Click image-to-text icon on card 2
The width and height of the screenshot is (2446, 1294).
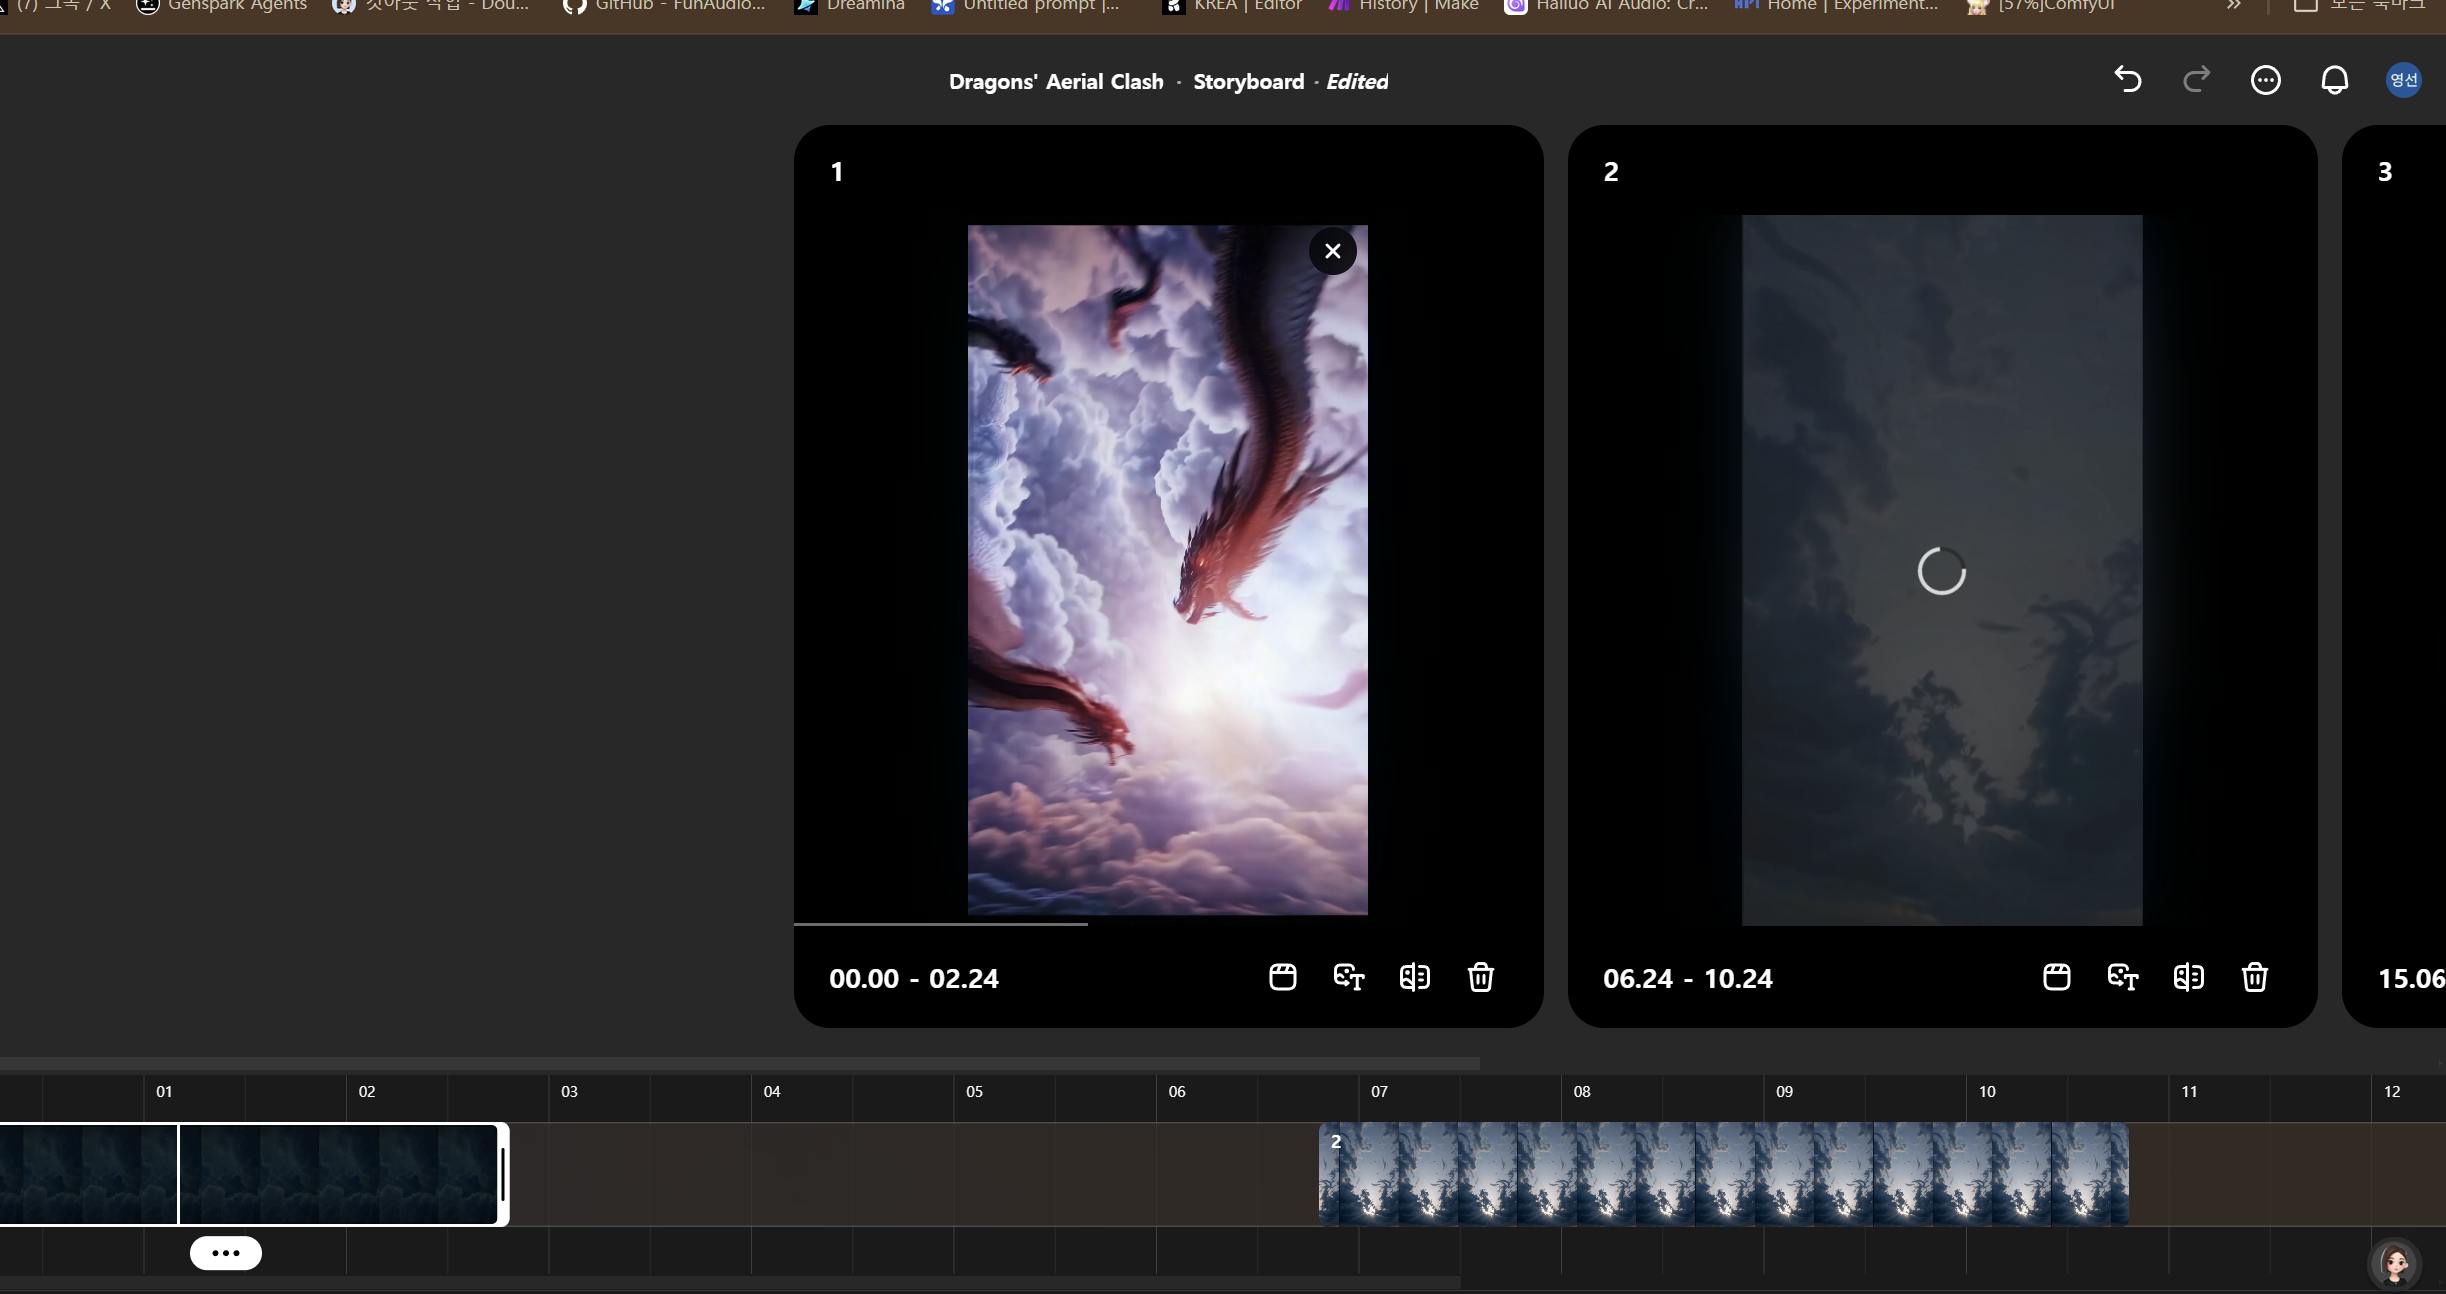tap(2122, 977)
